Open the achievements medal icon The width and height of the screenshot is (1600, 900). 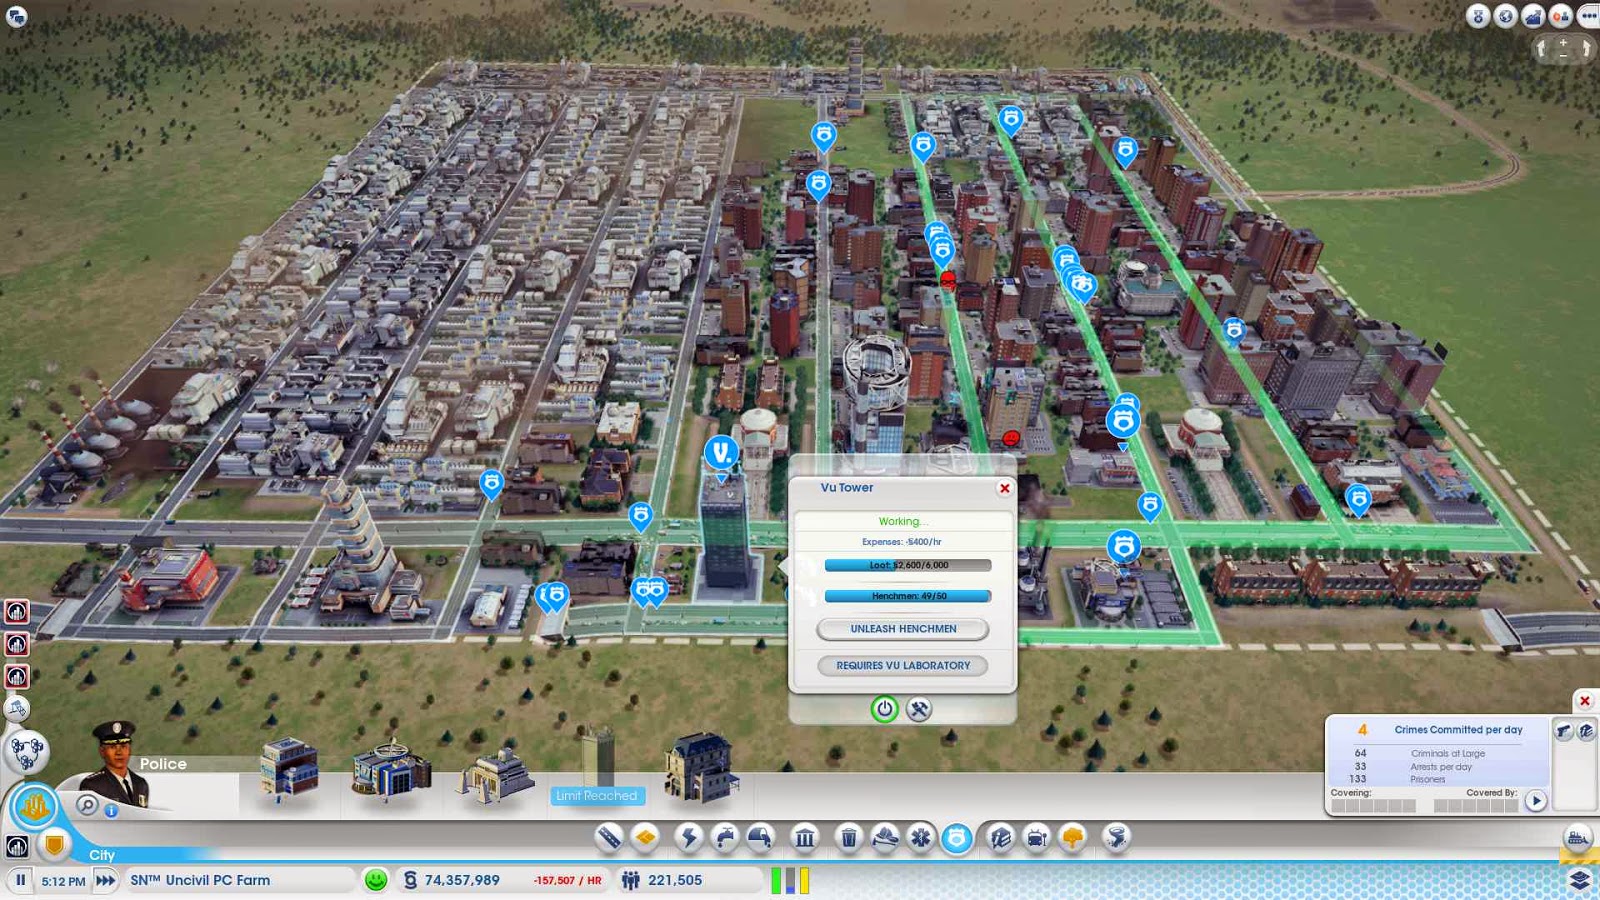[x=1478, y=16]
